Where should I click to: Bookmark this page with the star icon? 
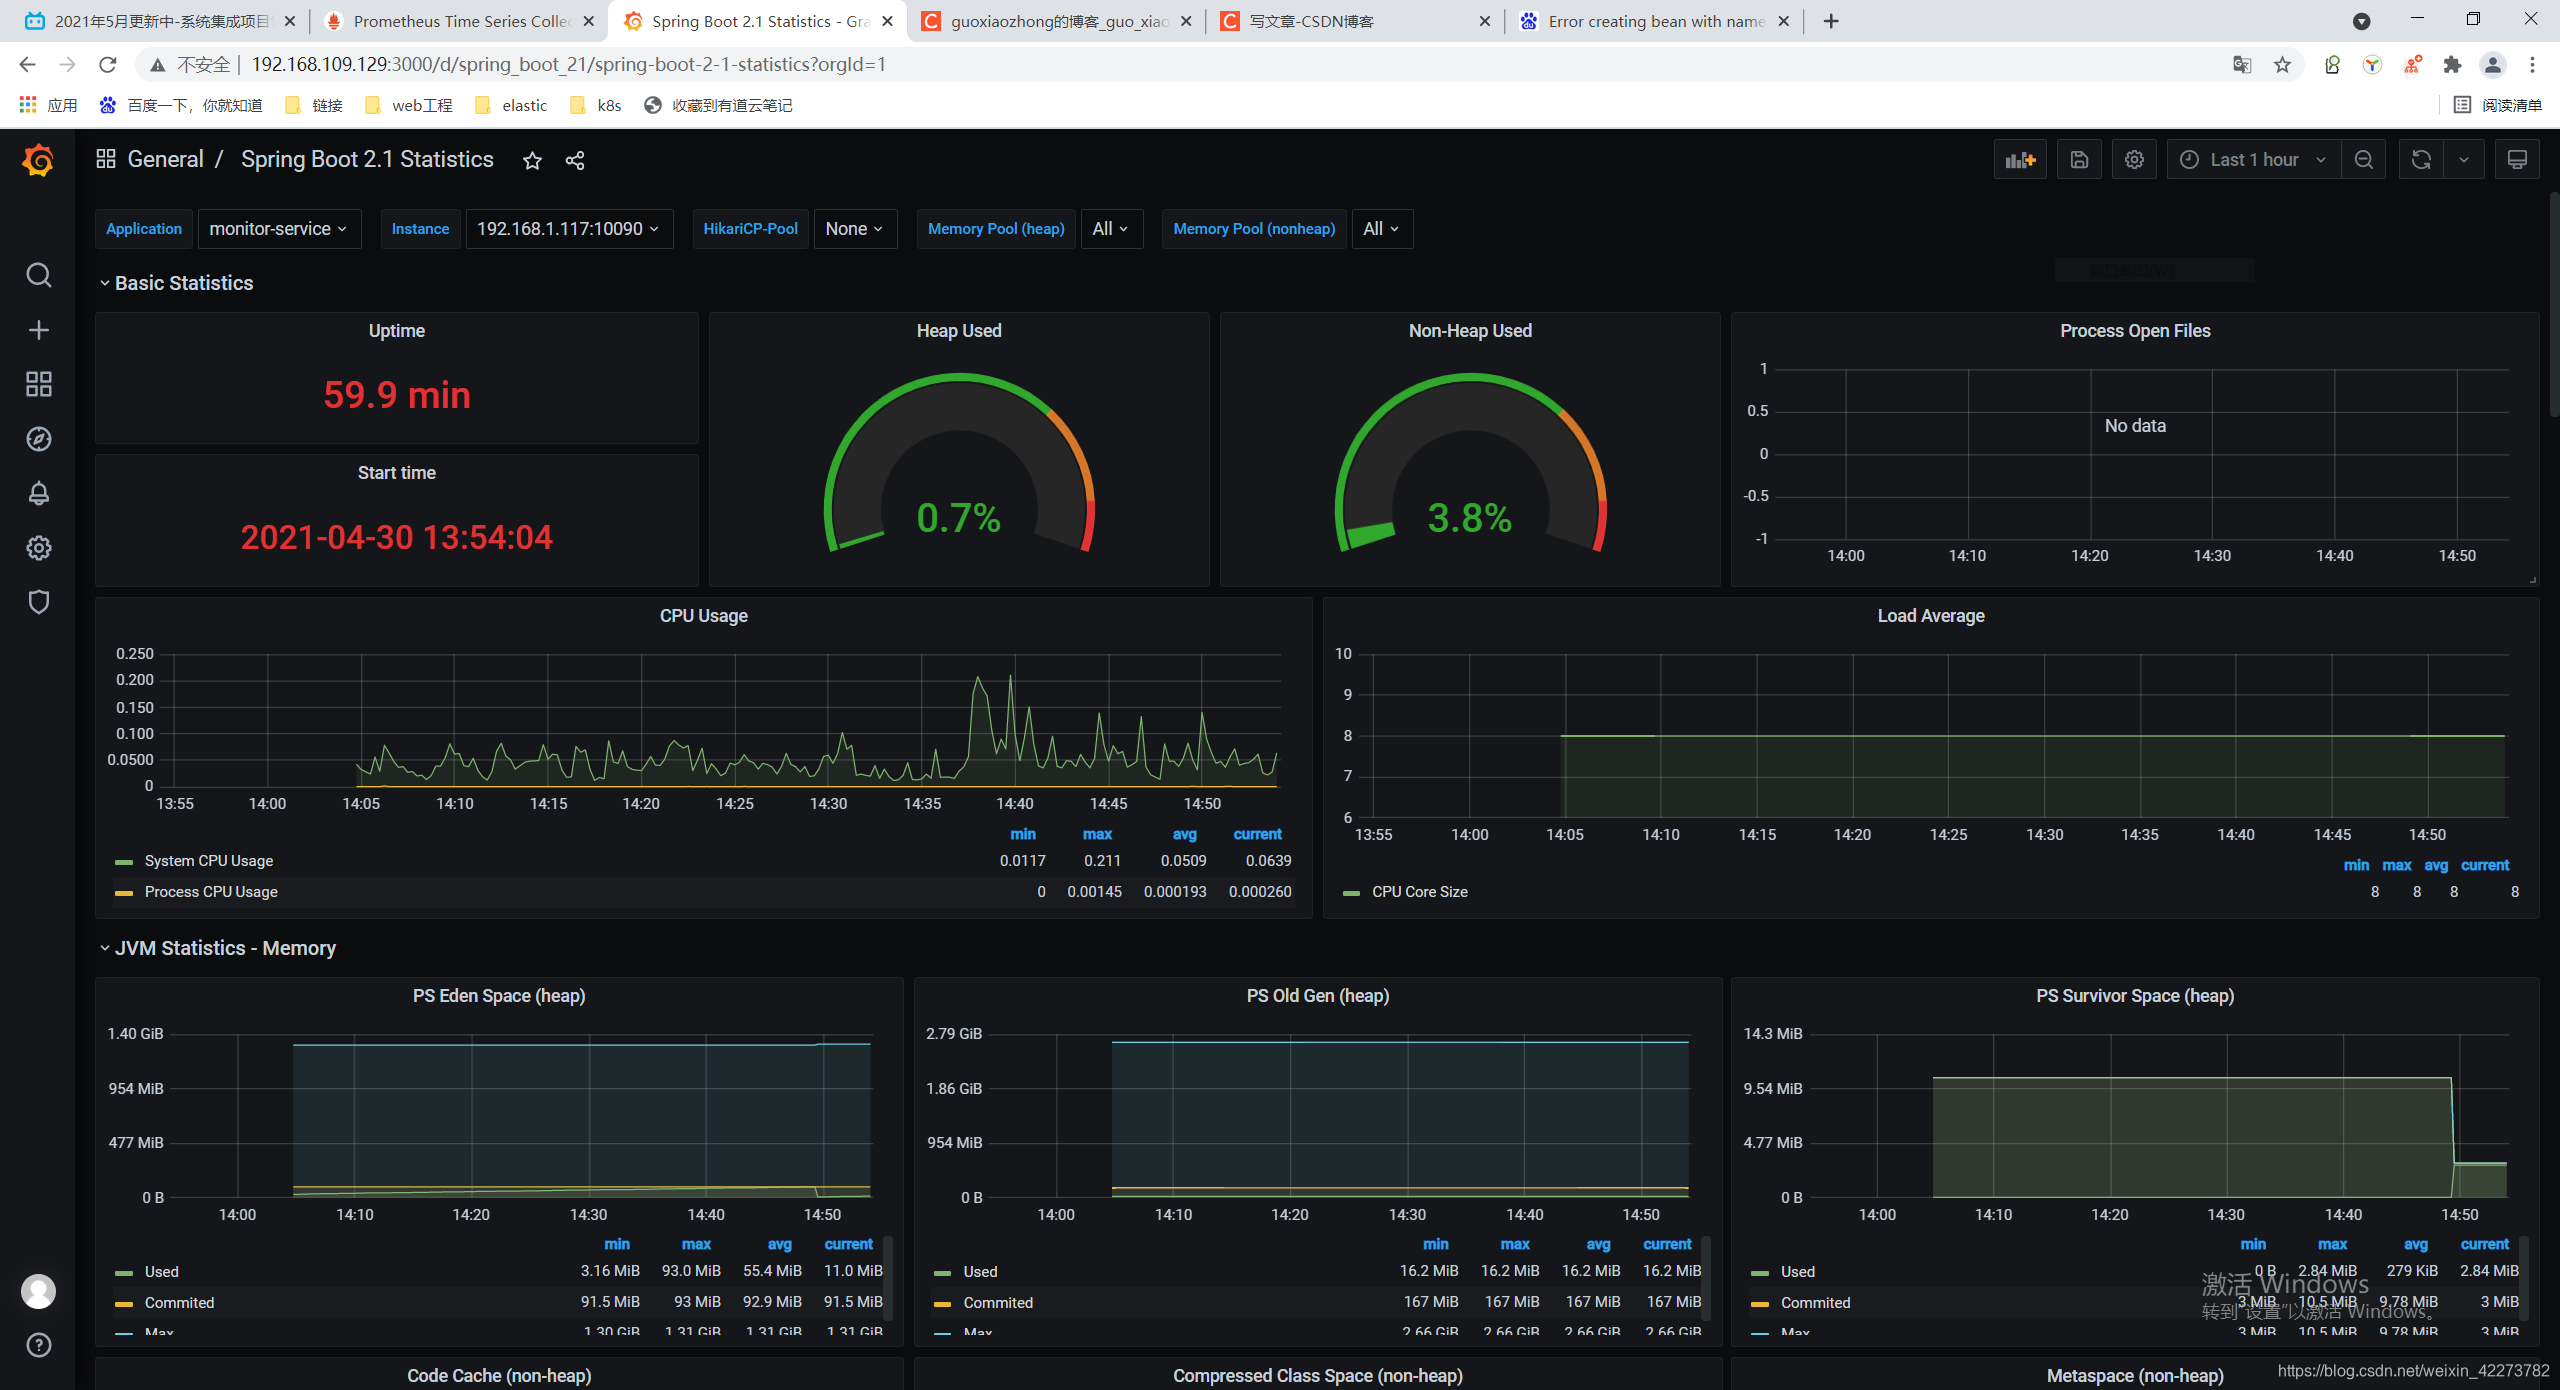coord(2282,65)
